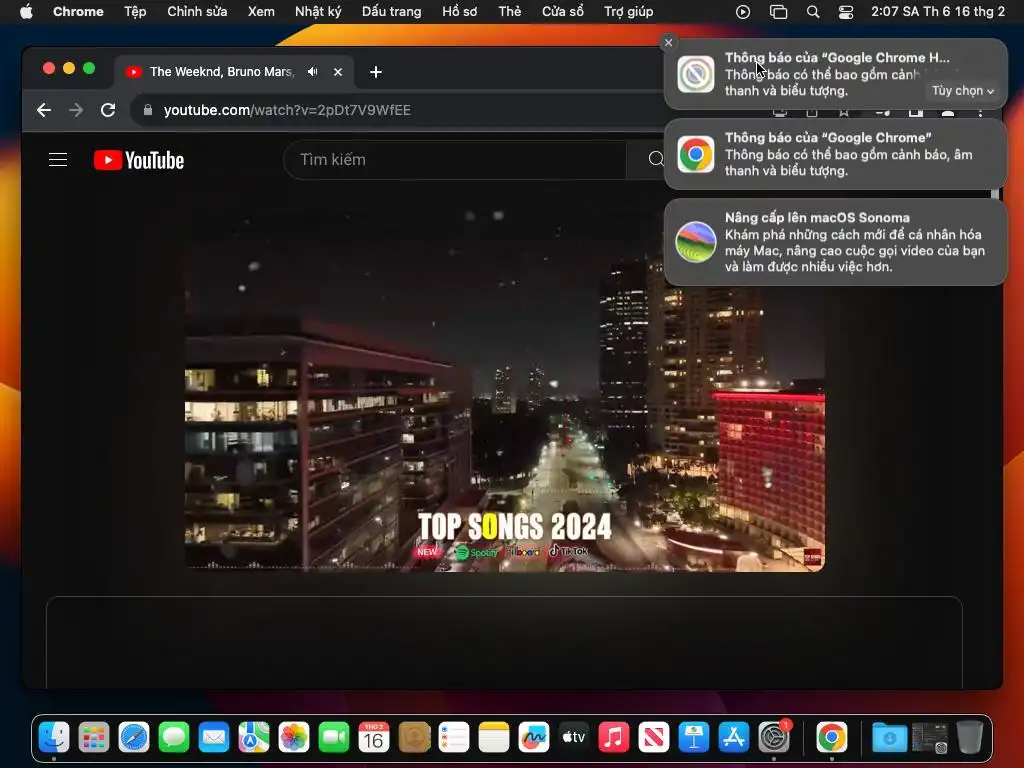Expand the Tùy chọn notification dropdown
Image resolution: width=1024 pixels, height=768 pixels.
963,91
